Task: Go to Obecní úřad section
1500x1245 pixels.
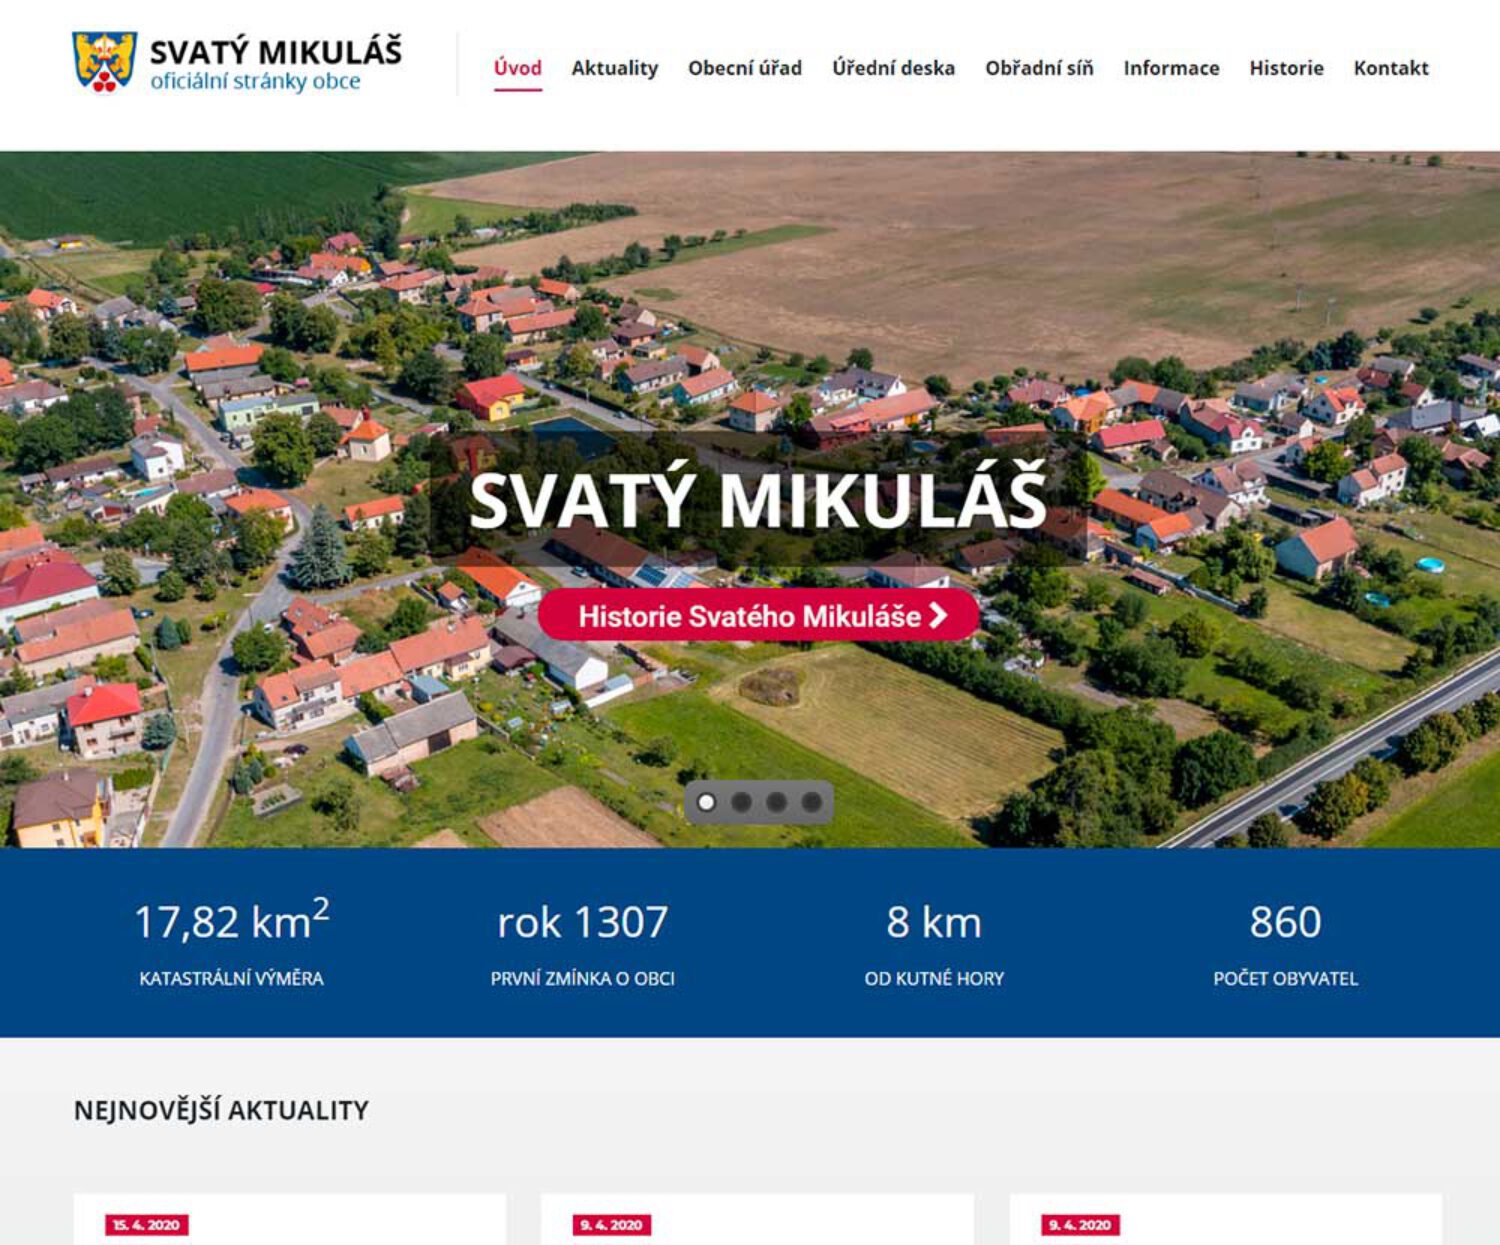Action: point(745,68)
